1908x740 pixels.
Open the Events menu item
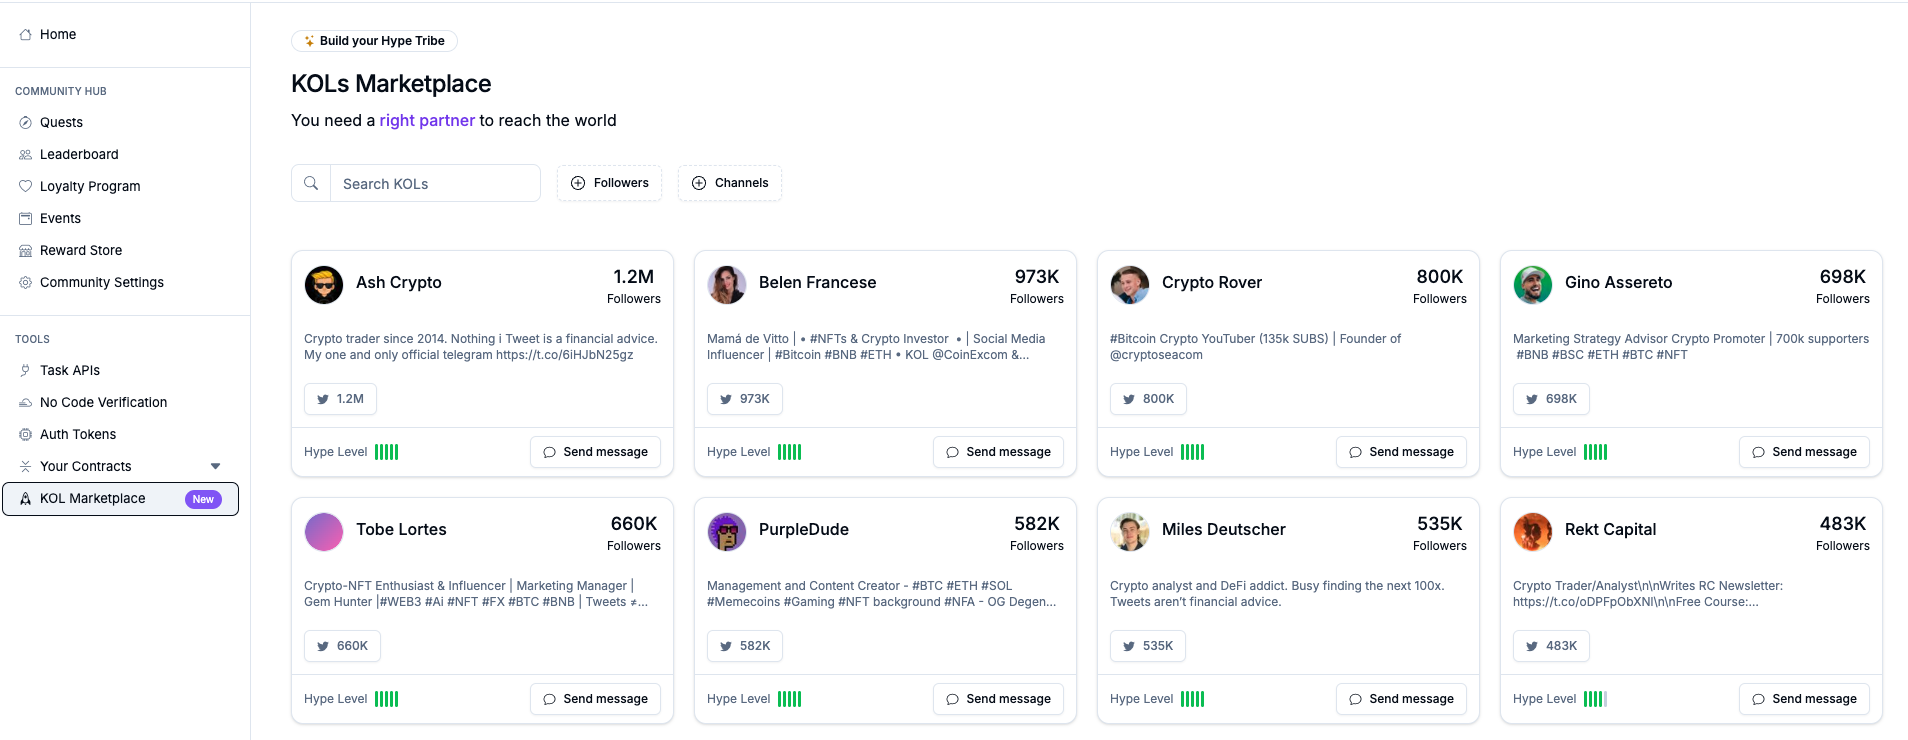[x=60, y=218]
